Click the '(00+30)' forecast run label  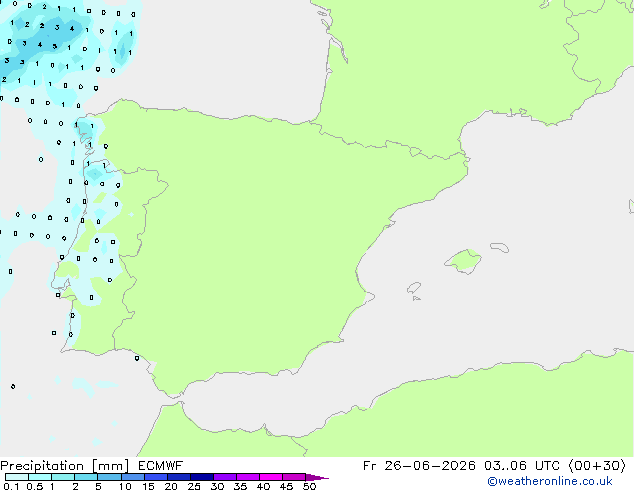597,466
